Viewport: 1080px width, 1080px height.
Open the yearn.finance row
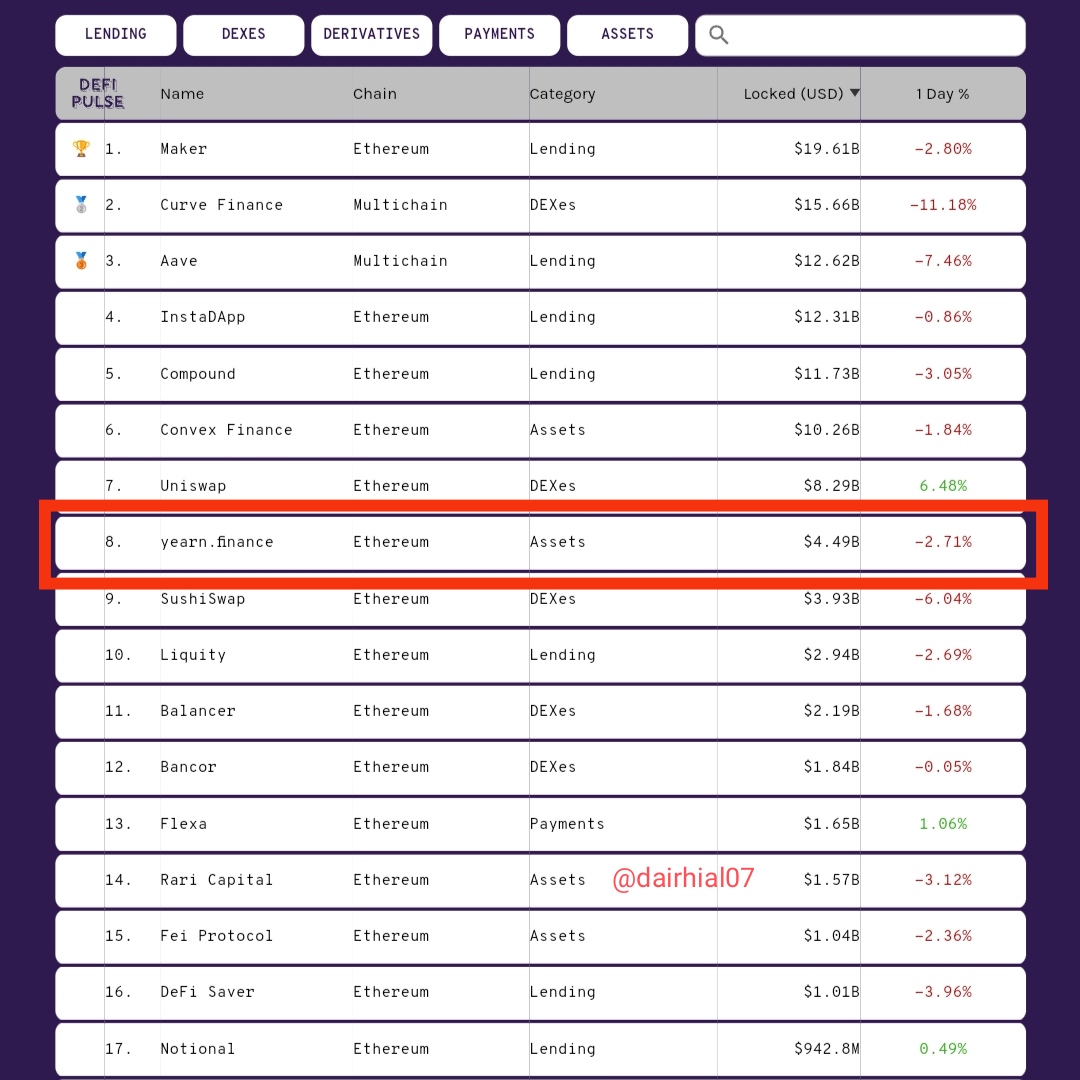pos(540,543)
